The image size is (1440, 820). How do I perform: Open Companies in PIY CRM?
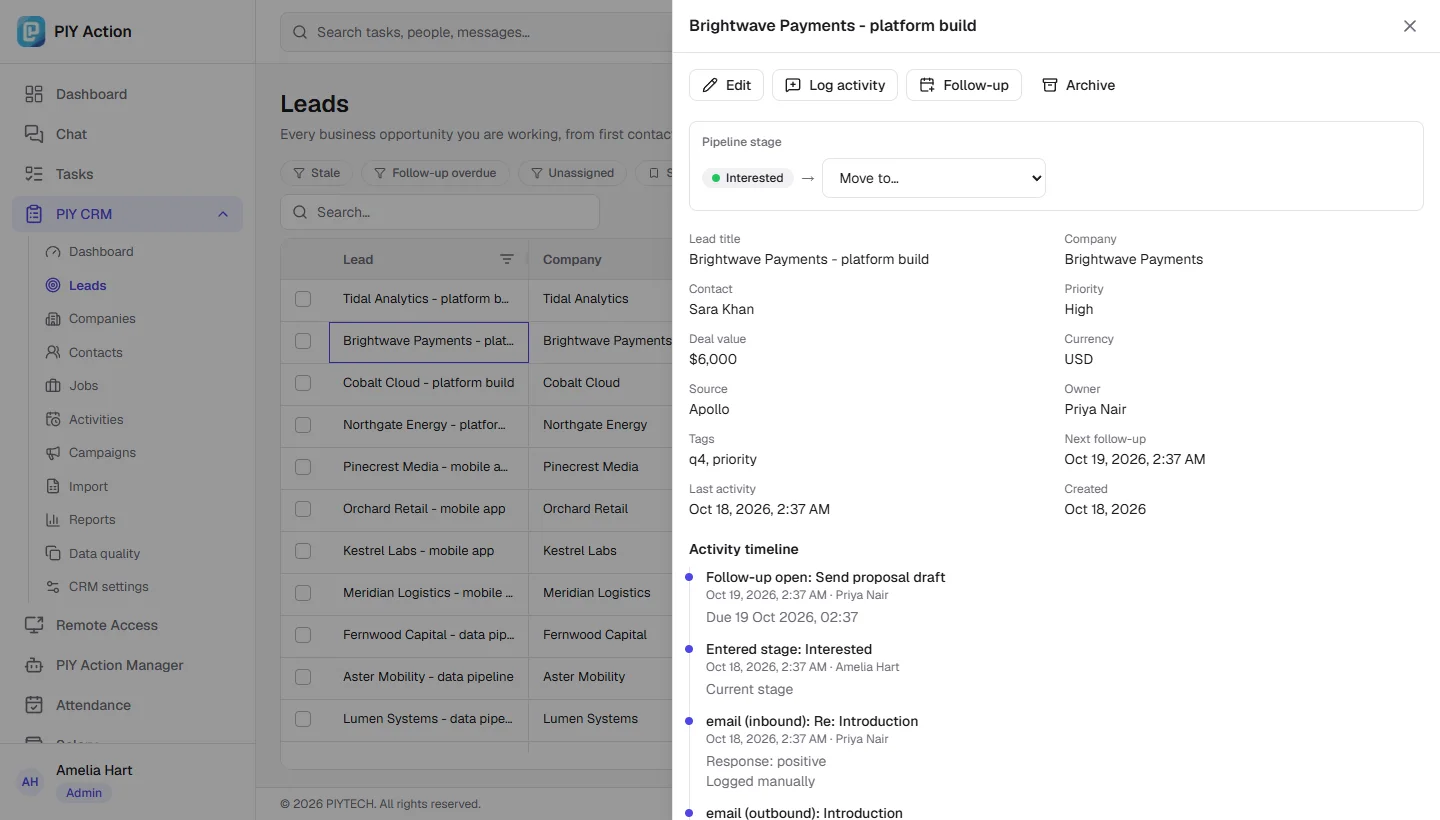point(139,319)
